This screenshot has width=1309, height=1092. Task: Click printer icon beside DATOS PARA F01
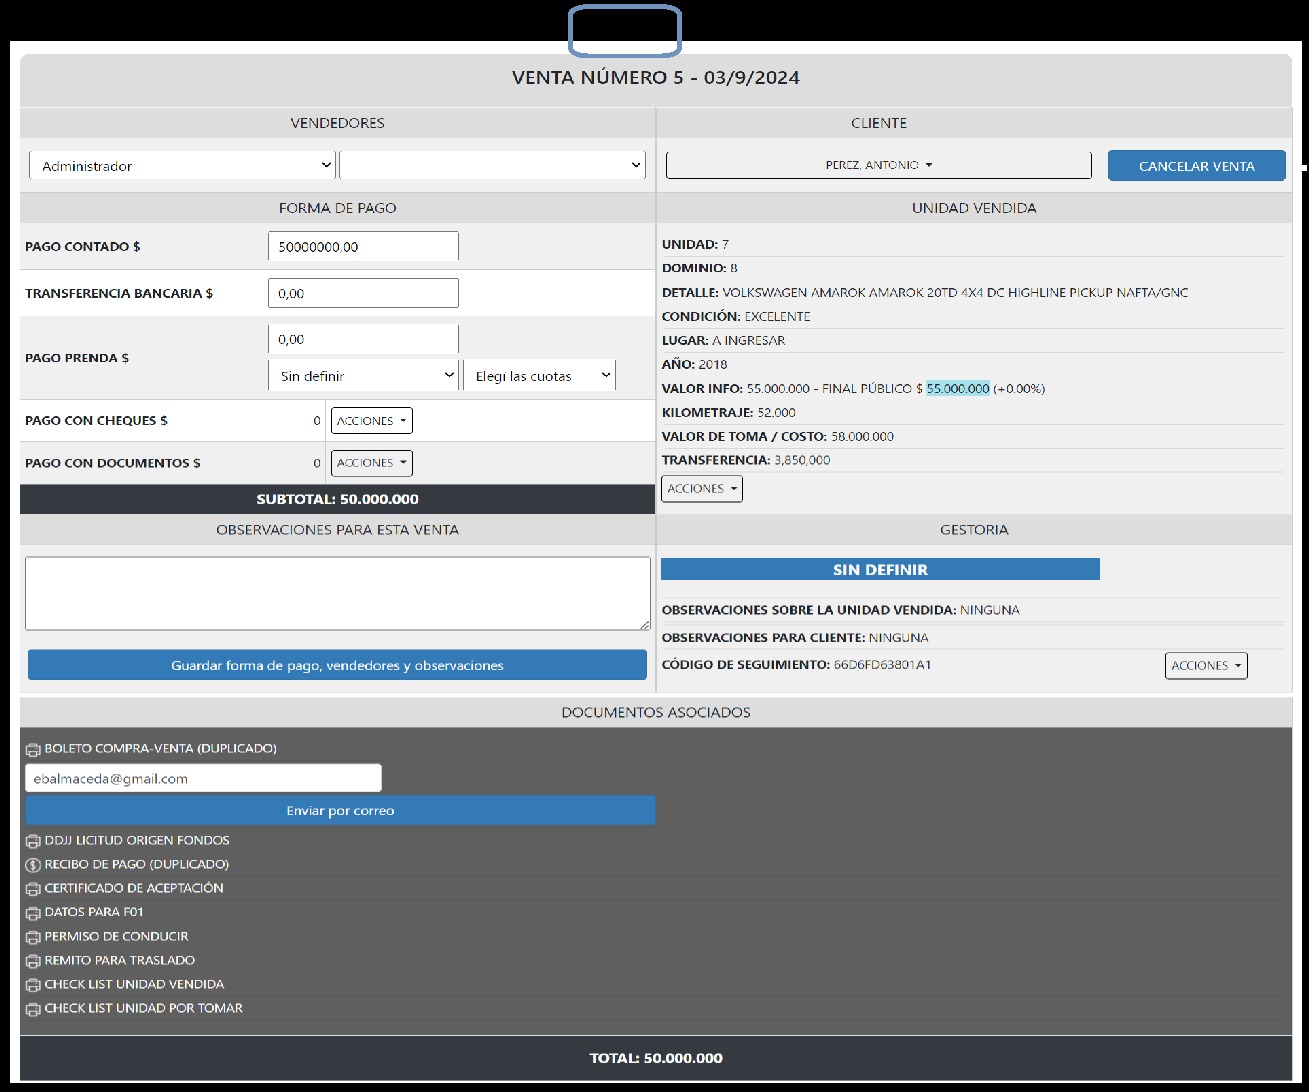[x=33, y=913]
